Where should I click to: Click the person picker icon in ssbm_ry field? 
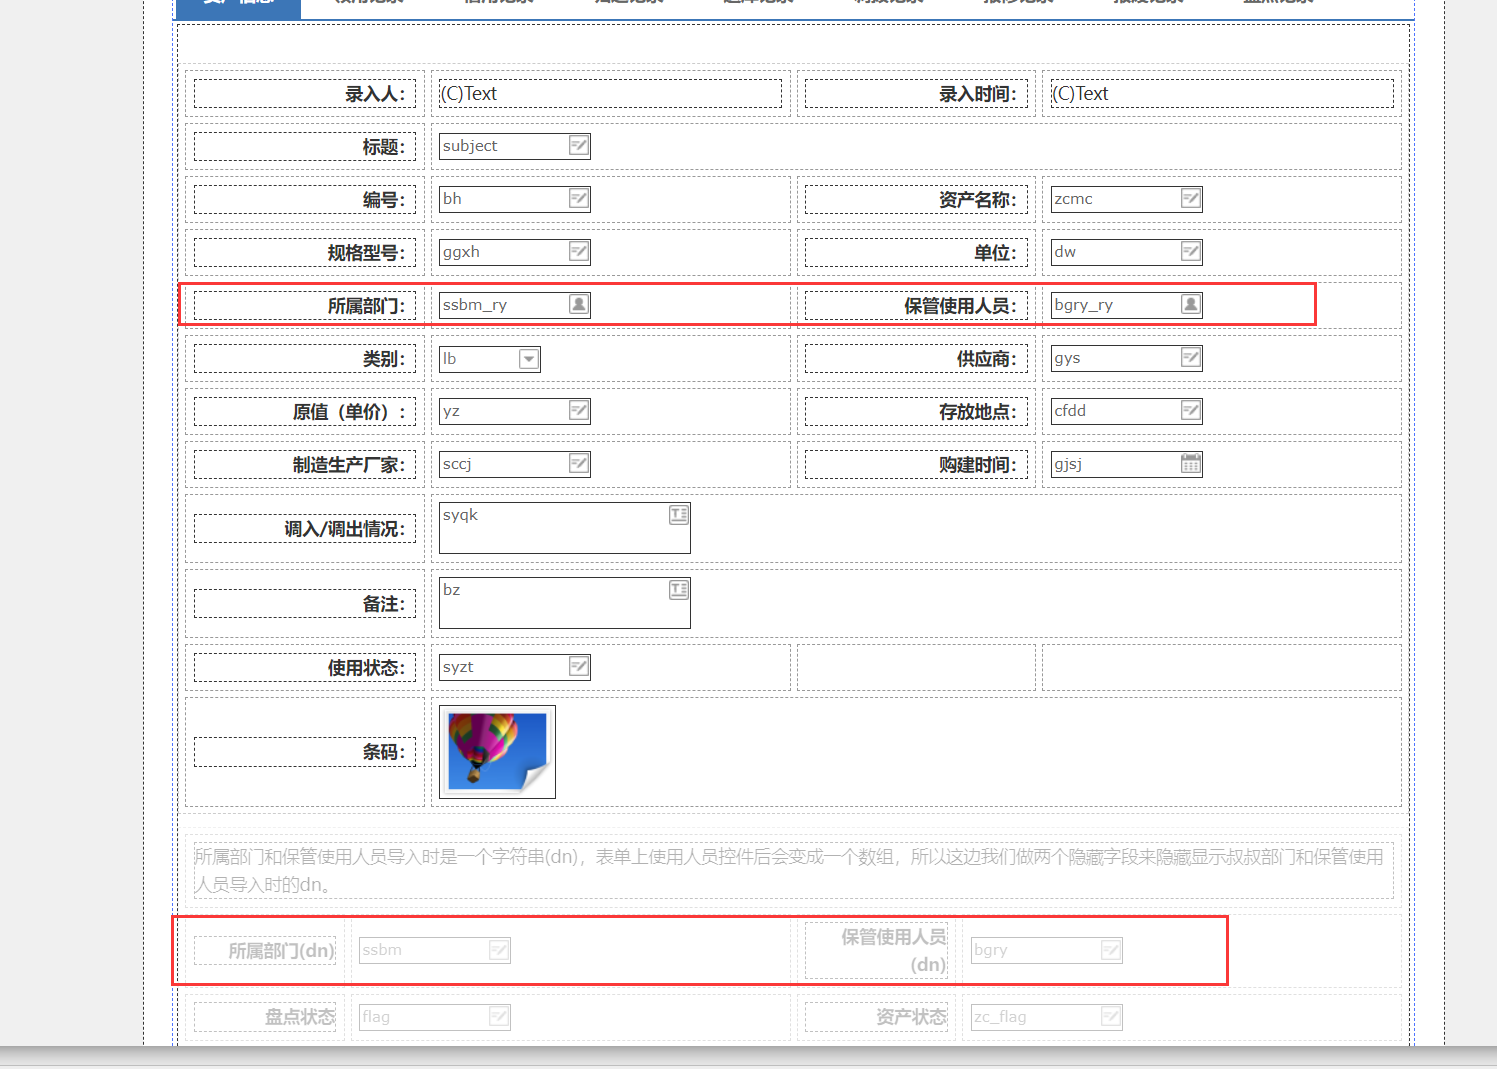(x=579, y=305)
